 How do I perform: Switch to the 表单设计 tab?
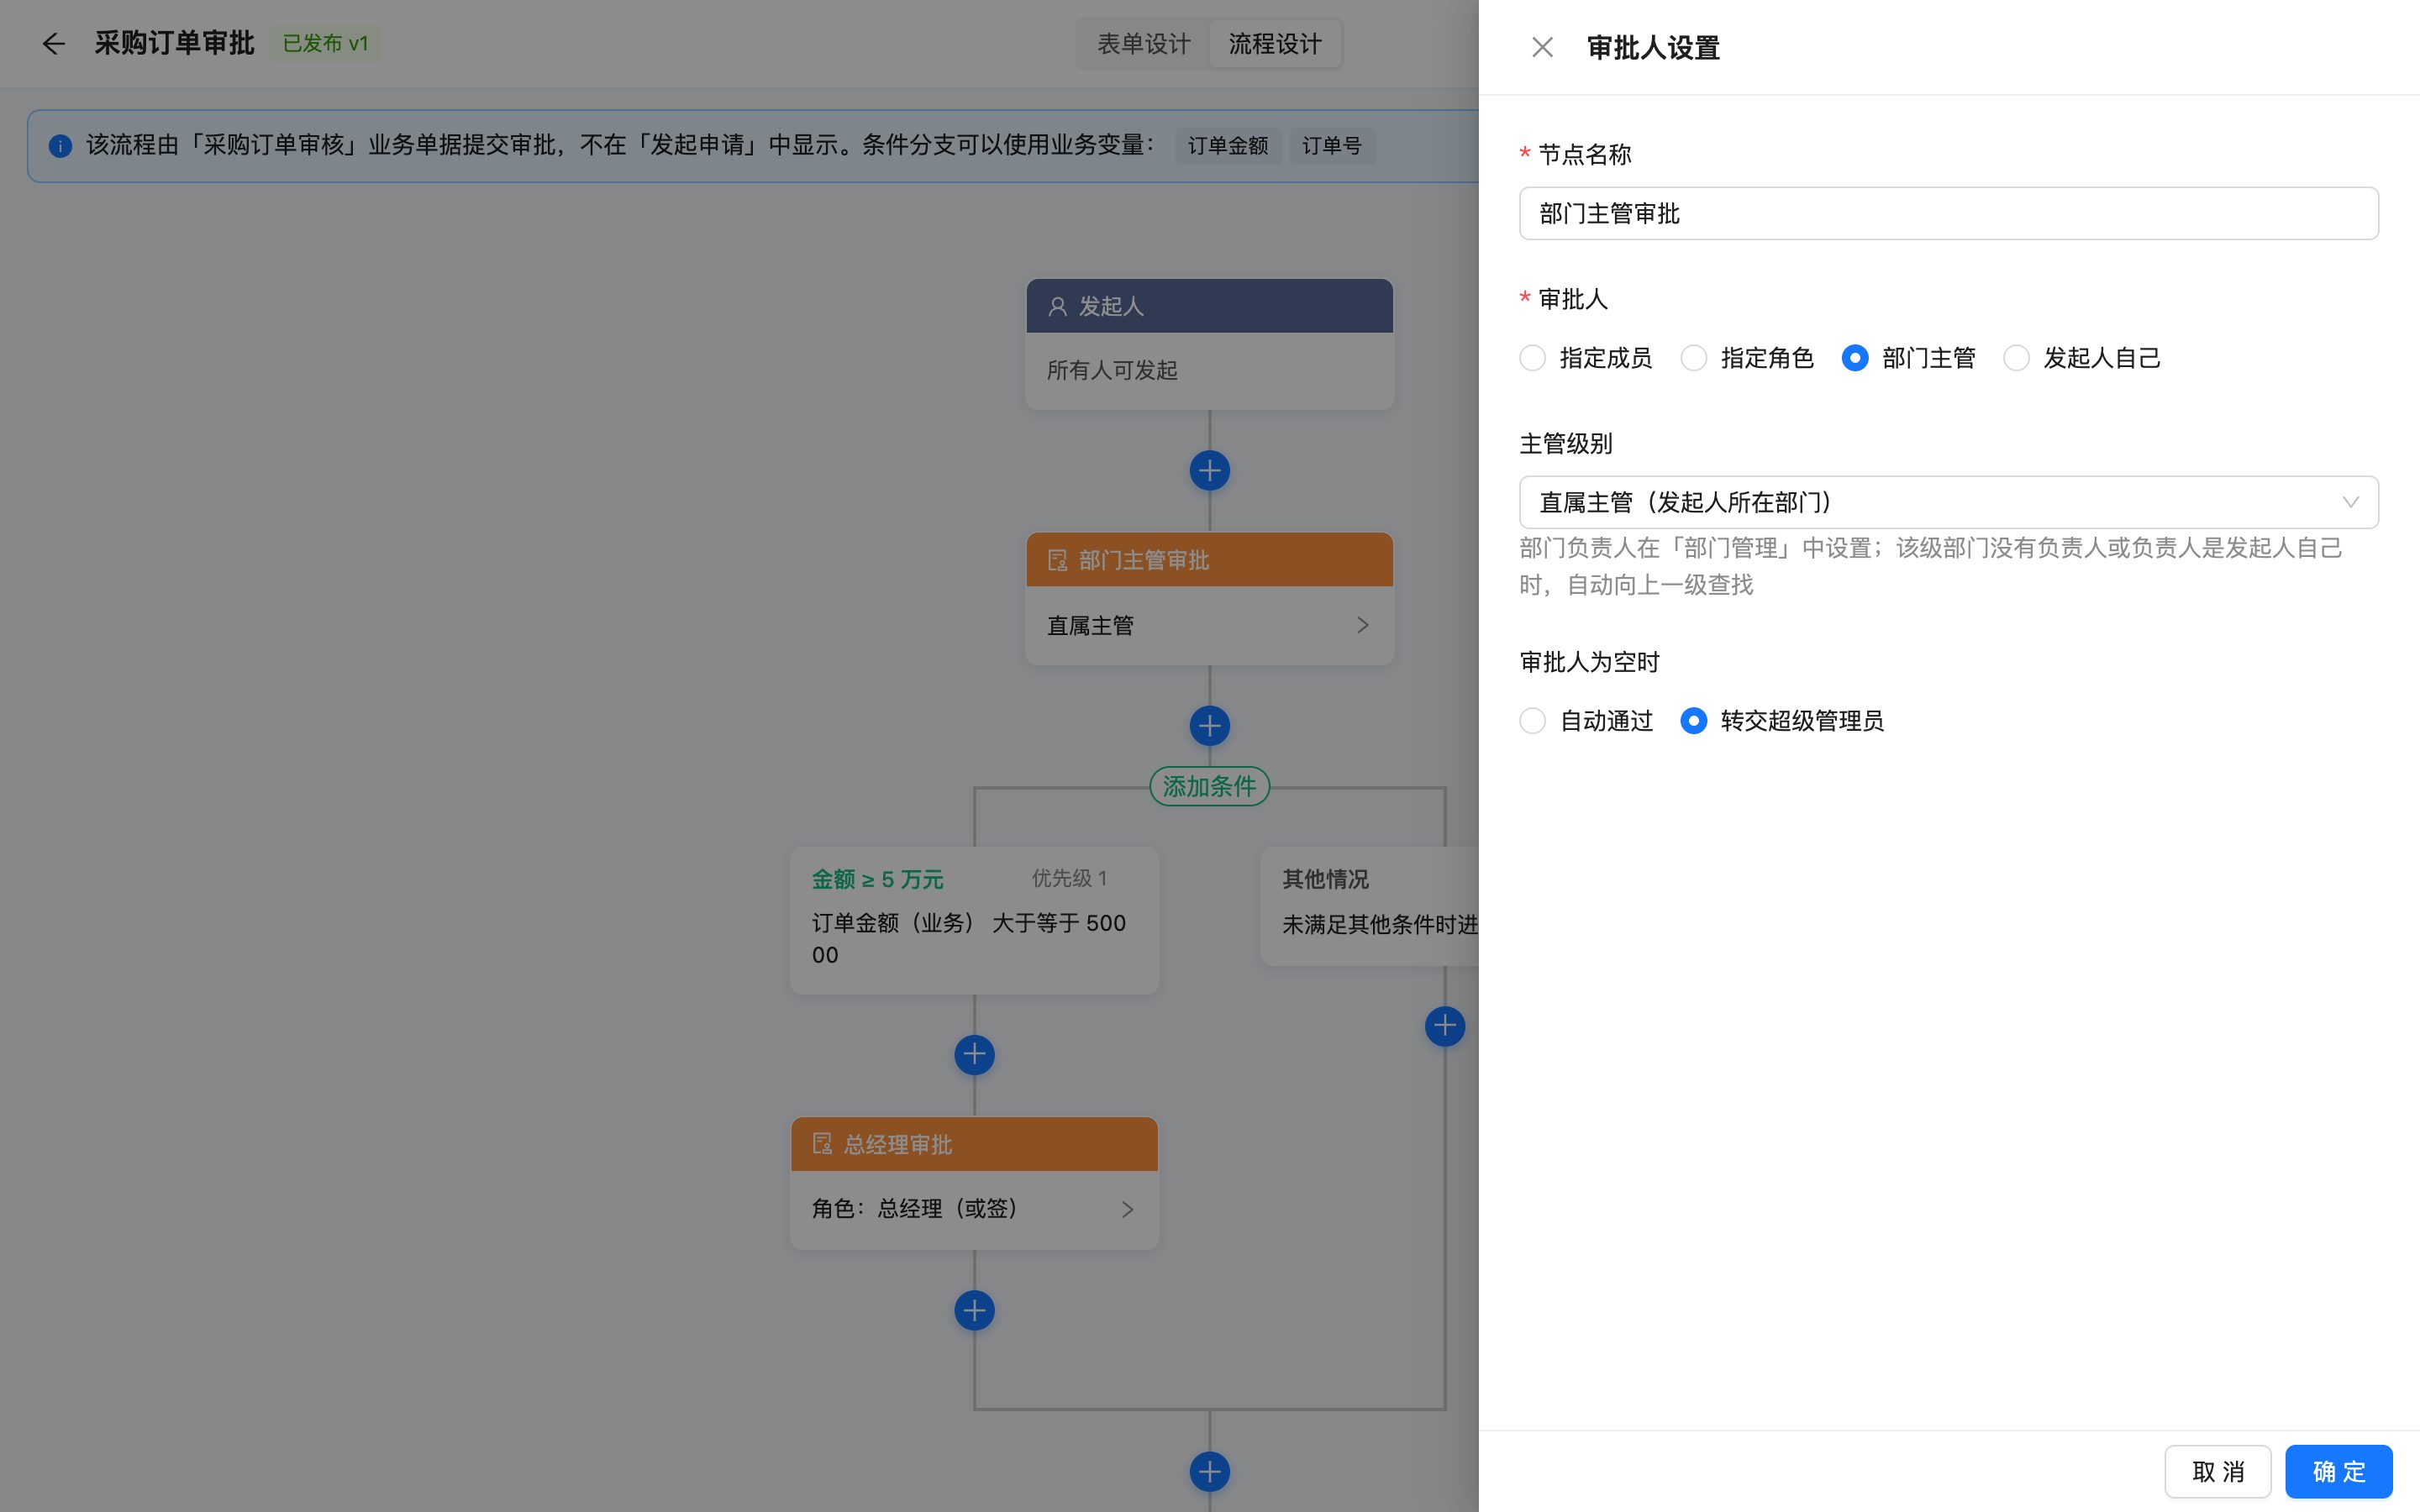tap(1143, 44)
